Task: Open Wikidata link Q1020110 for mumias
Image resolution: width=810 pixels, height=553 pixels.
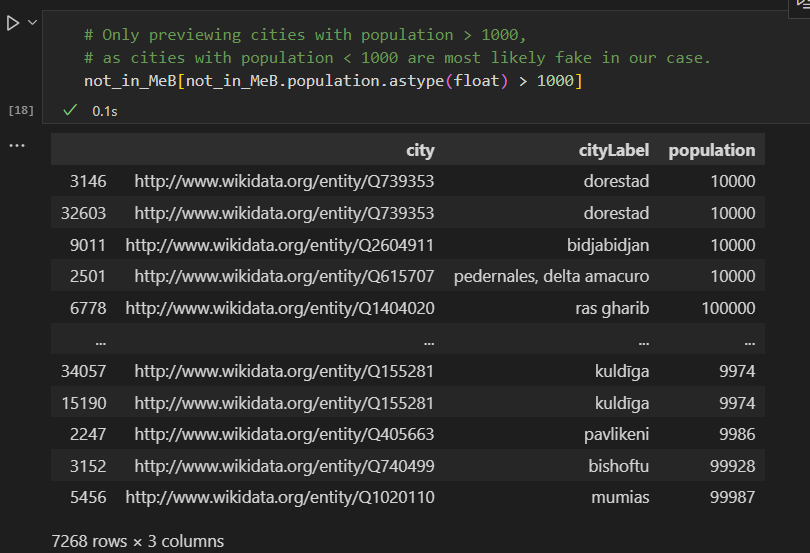Action: click(279, 498)
